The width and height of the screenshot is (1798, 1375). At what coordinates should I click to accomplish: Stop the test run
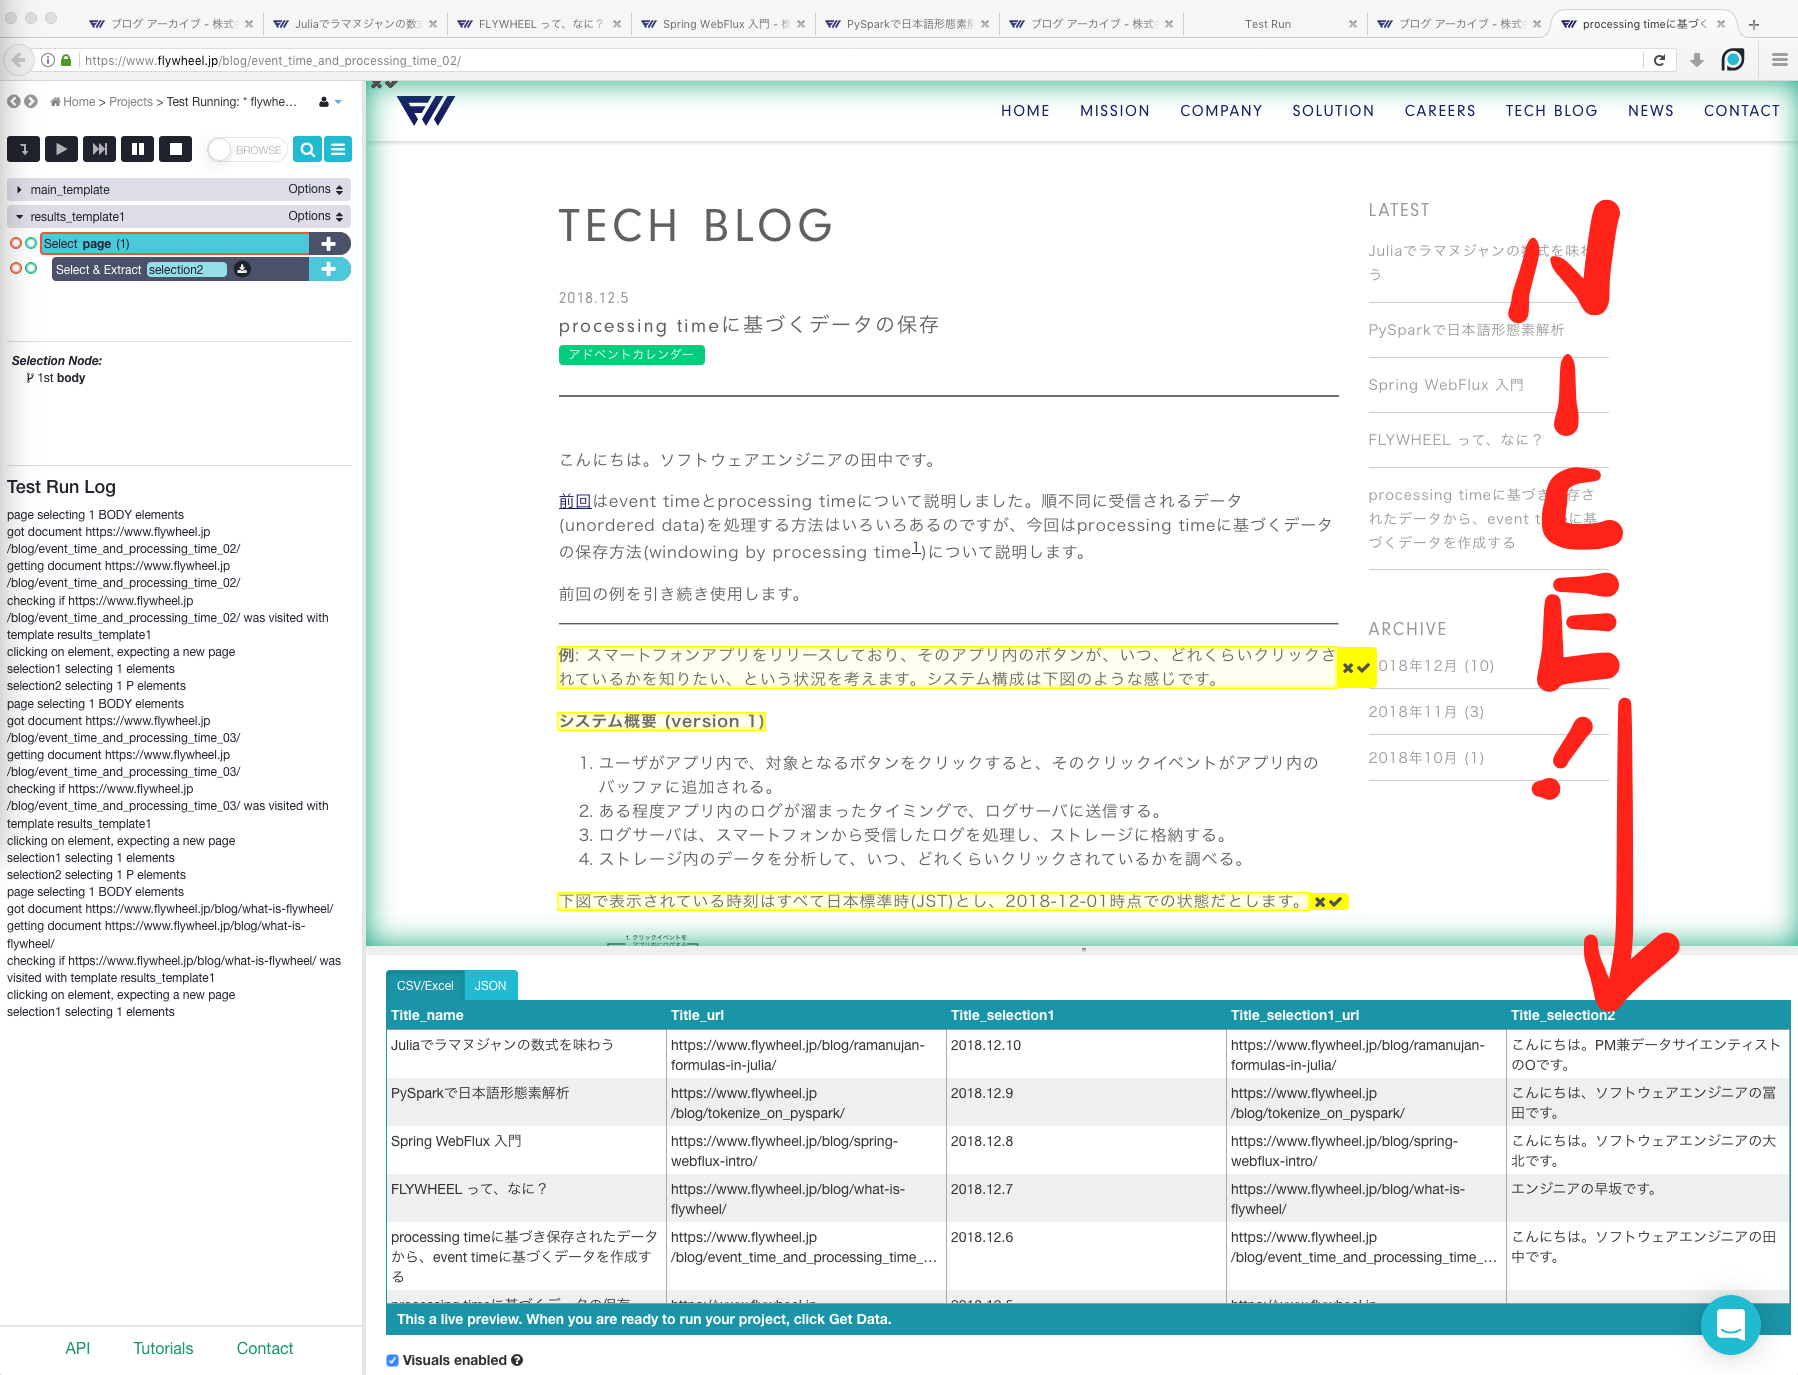point(175,149)
